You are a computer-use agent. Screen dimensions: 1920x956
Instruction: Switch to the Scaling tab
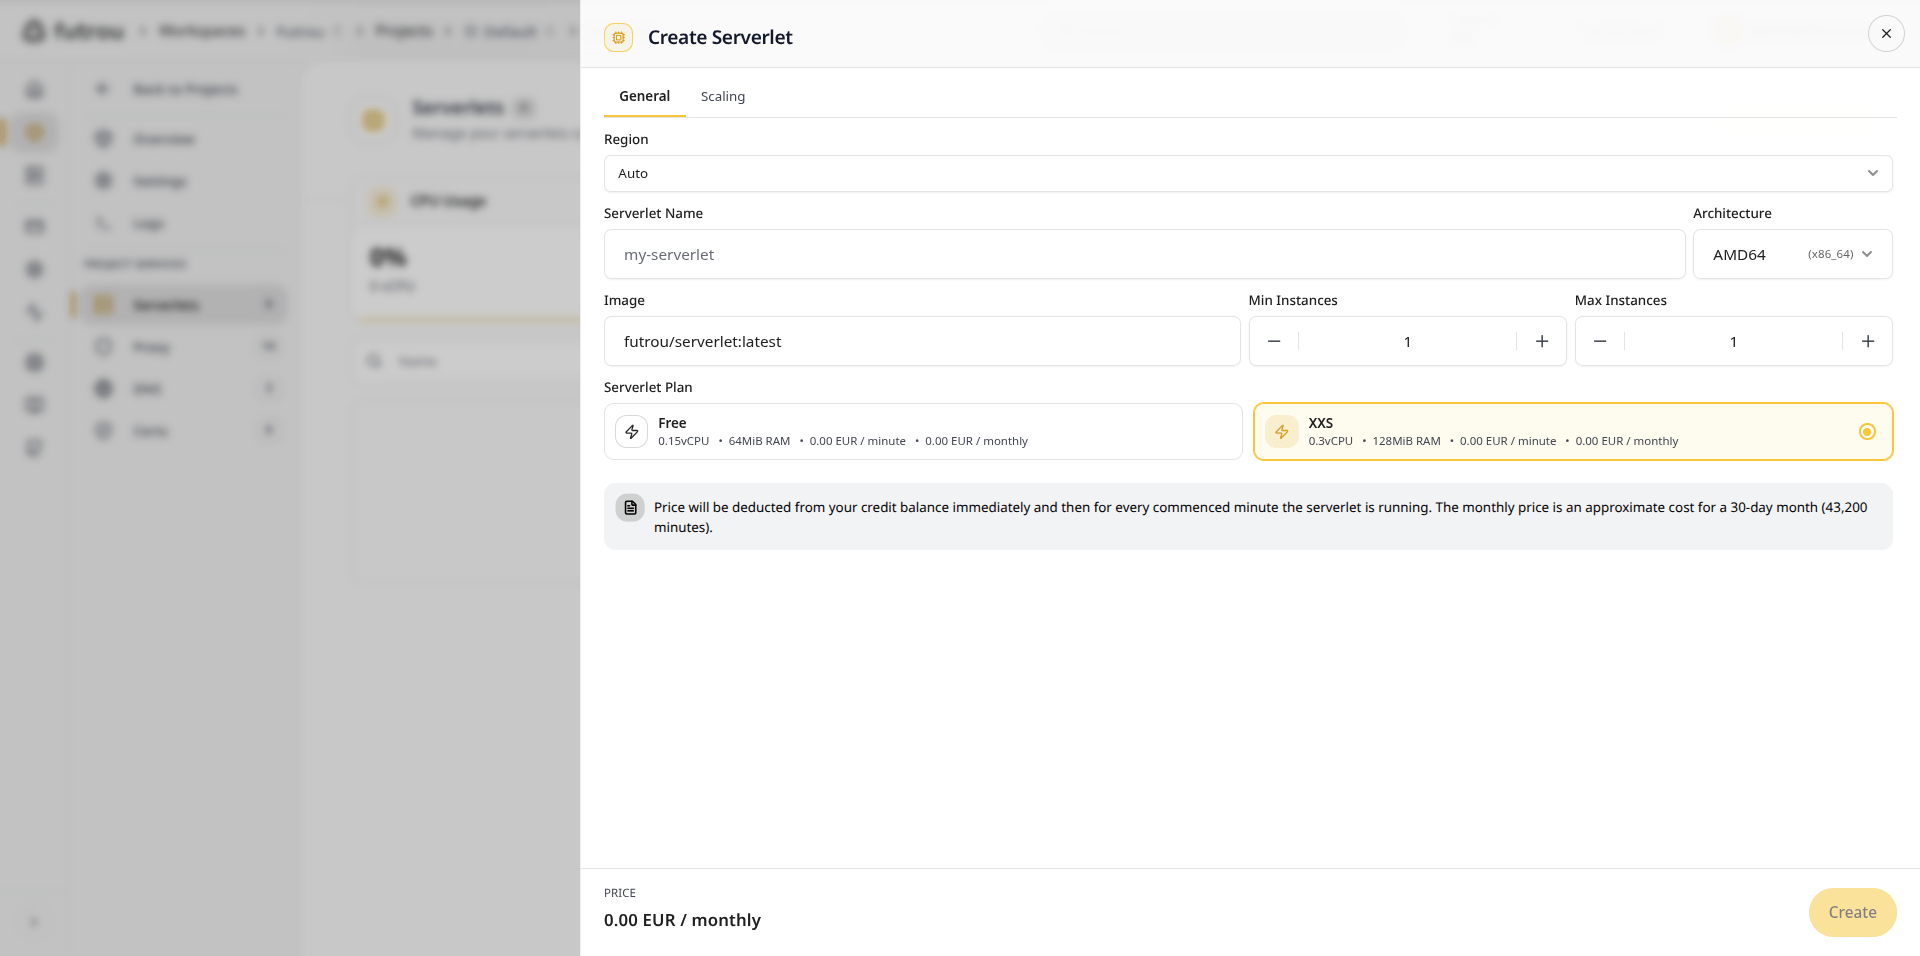coord(723,97)
